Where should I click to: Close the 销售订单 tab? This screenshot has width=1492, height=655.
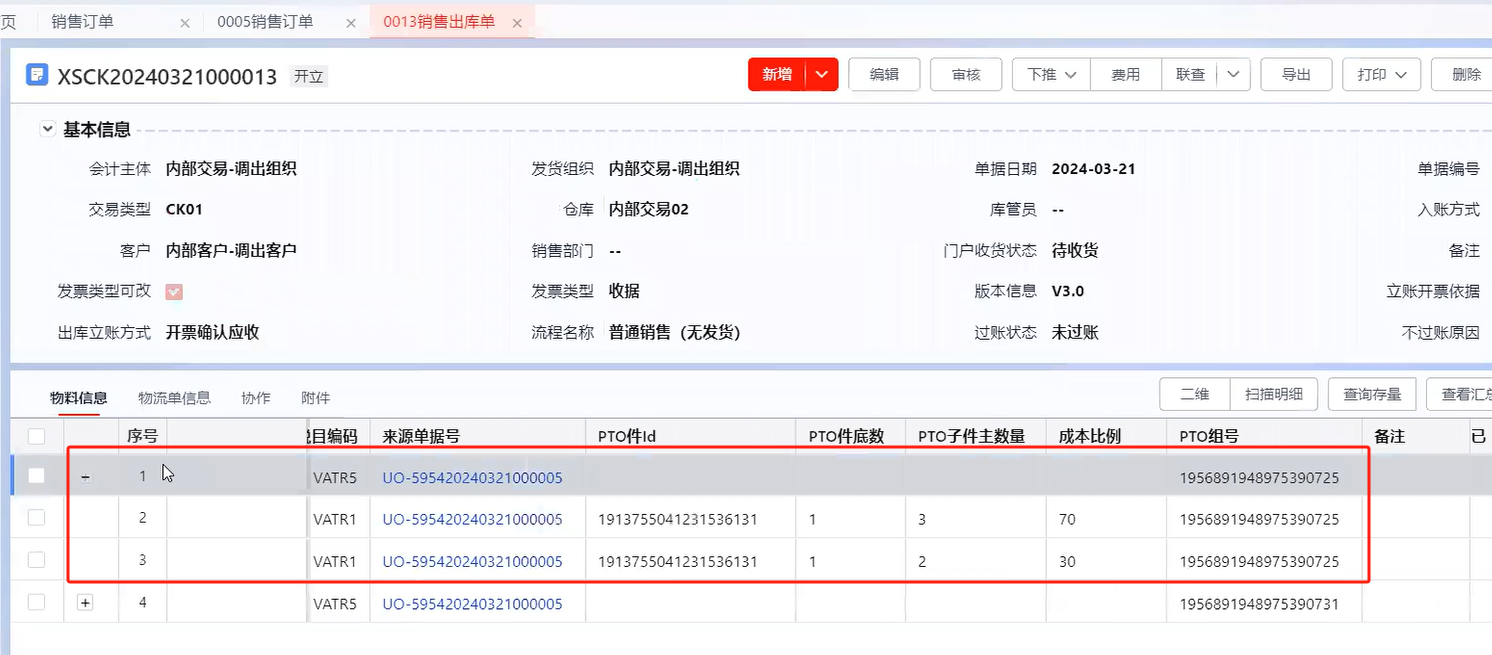(x=185, y=23)
